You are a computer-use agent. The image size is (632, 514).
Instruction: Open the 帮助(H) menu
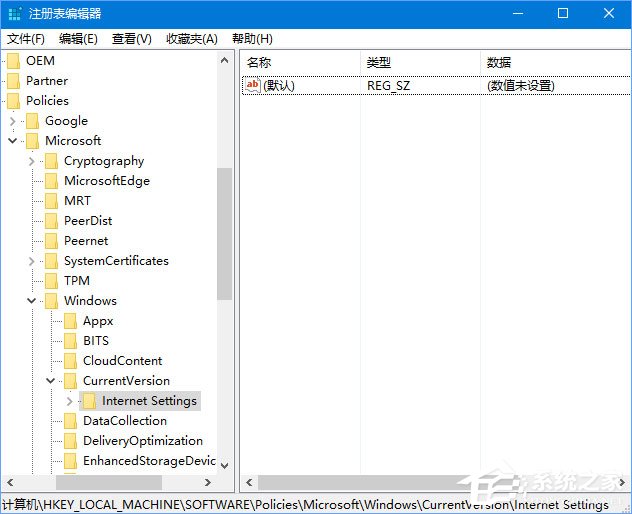[252, 39]
